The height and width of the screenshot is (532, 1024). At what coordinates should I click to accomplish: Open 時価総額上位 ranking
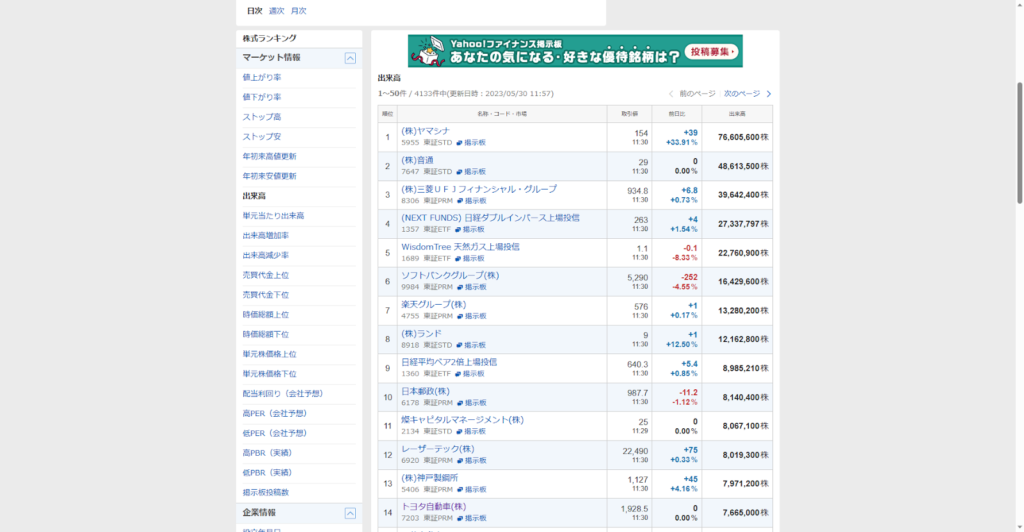click(266, 315)
